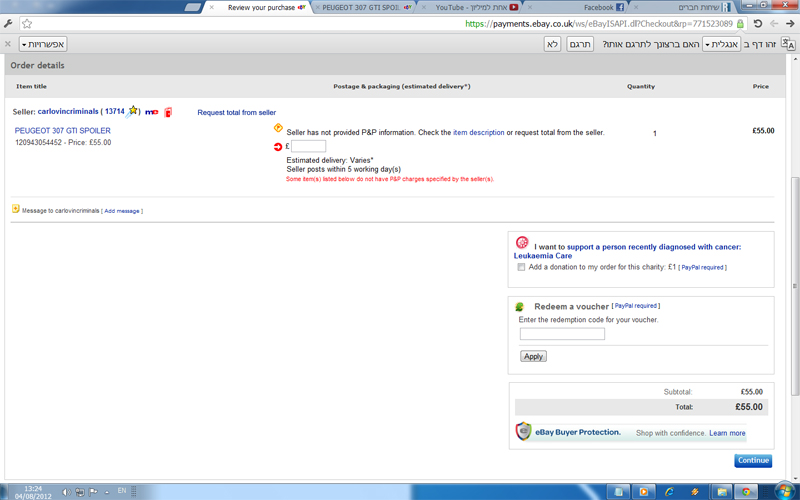Switch to the Facebook tab
Image resolution: width=800 pixels, height=500 pixels.
605,7
